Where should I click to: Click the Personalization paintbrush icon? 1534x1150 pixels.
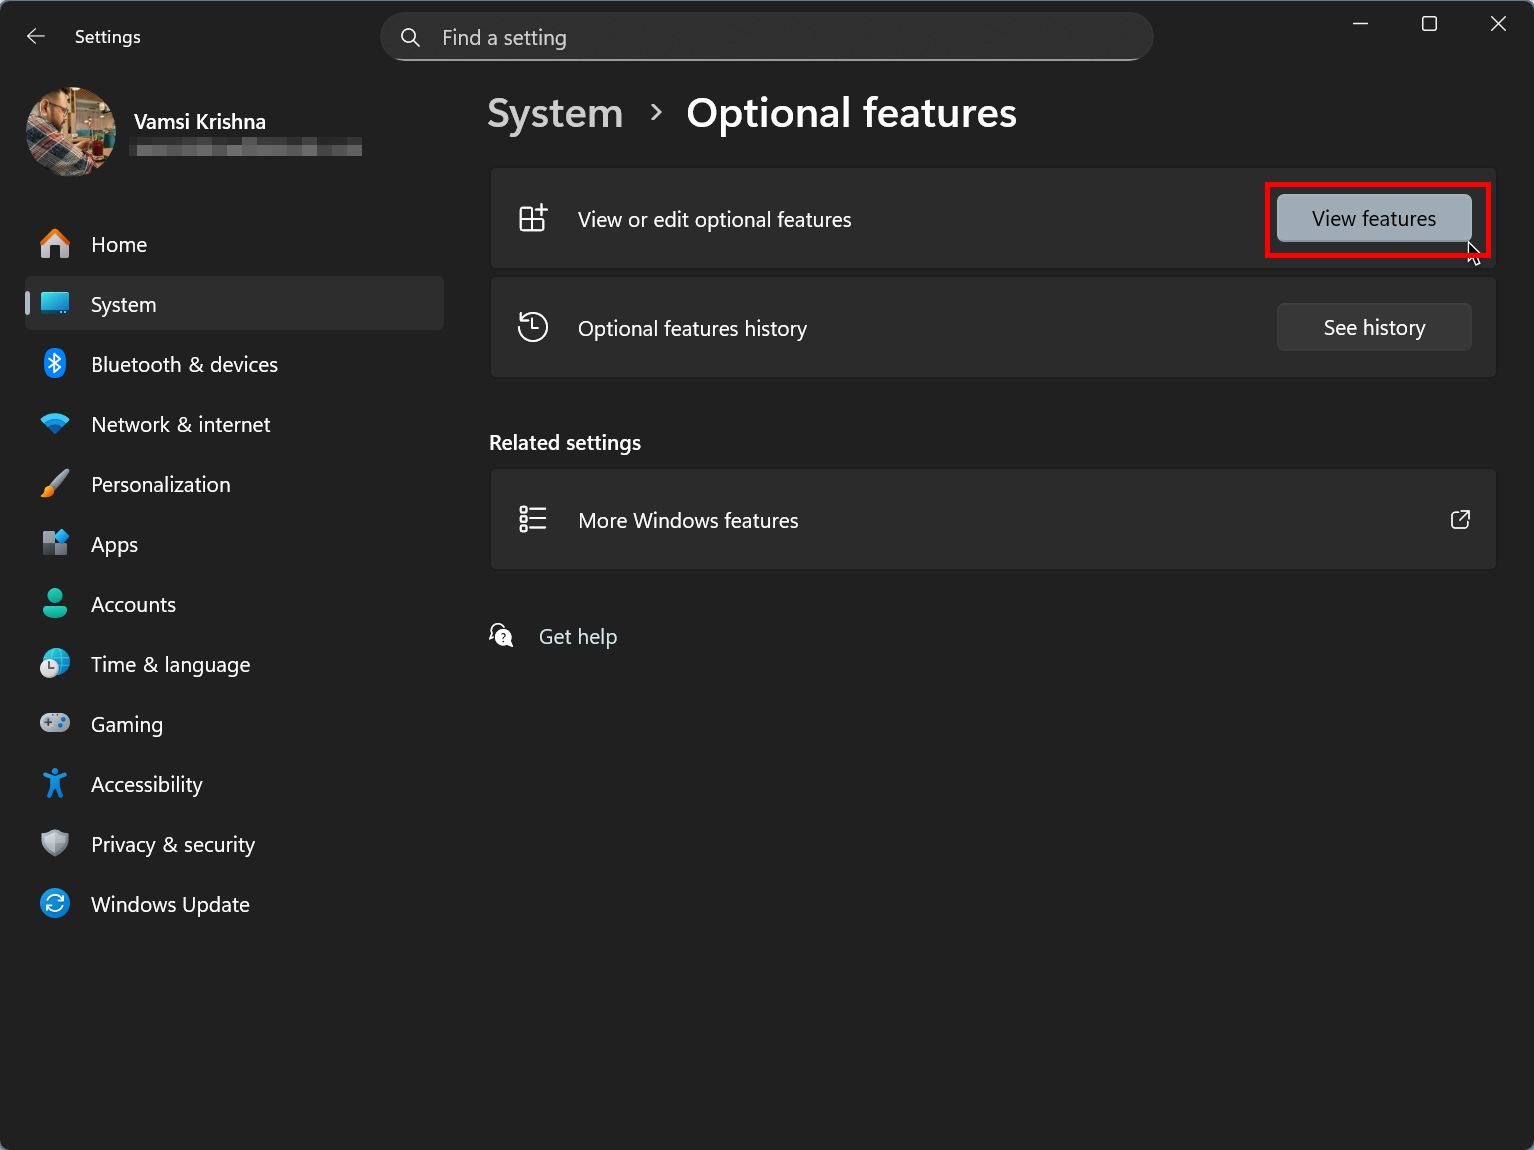[55, 484]
